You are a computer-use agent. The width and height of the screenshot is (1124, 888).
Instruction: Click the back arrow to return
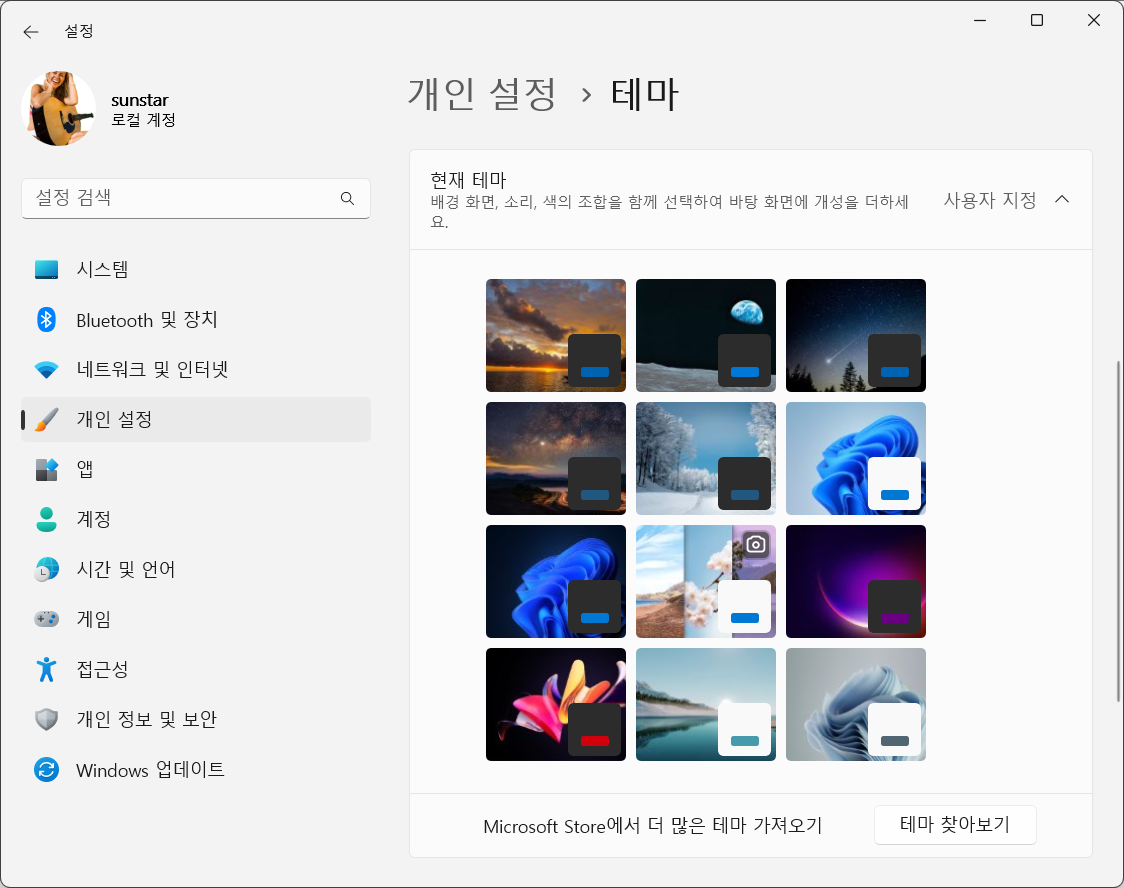[x=30, y=31]
